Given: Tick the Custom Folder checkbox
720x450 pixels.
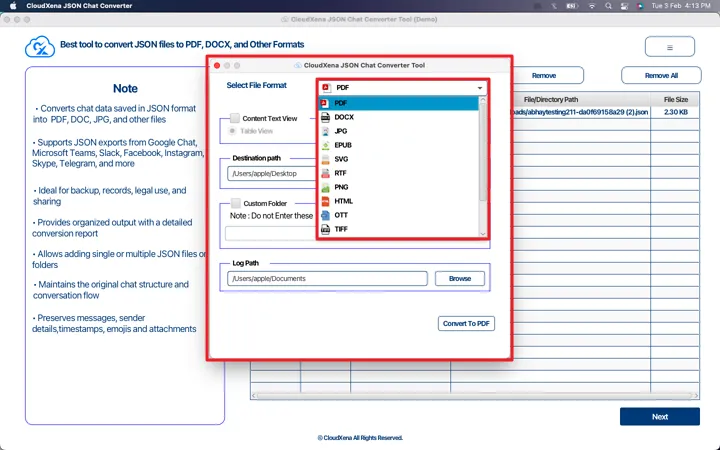Looking at the screenshot, I should pos(235,203).
